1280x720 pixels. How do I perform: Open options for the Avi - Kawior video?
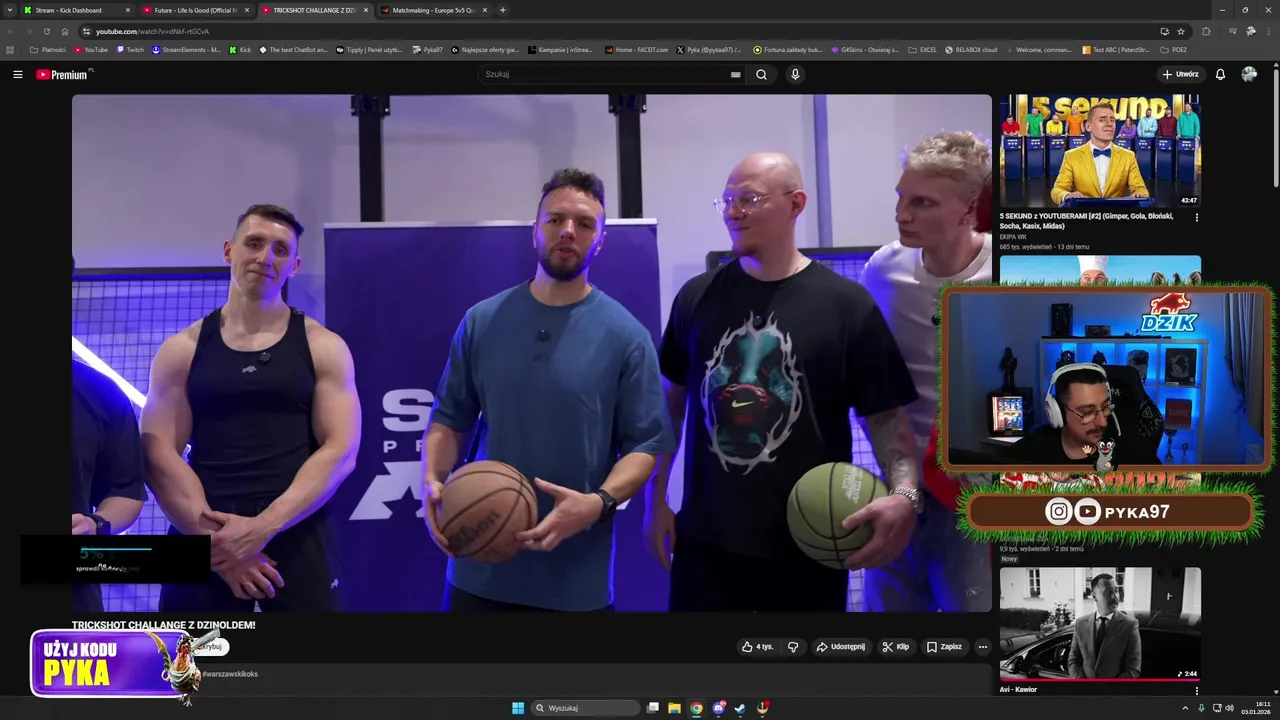(1197, 690)
